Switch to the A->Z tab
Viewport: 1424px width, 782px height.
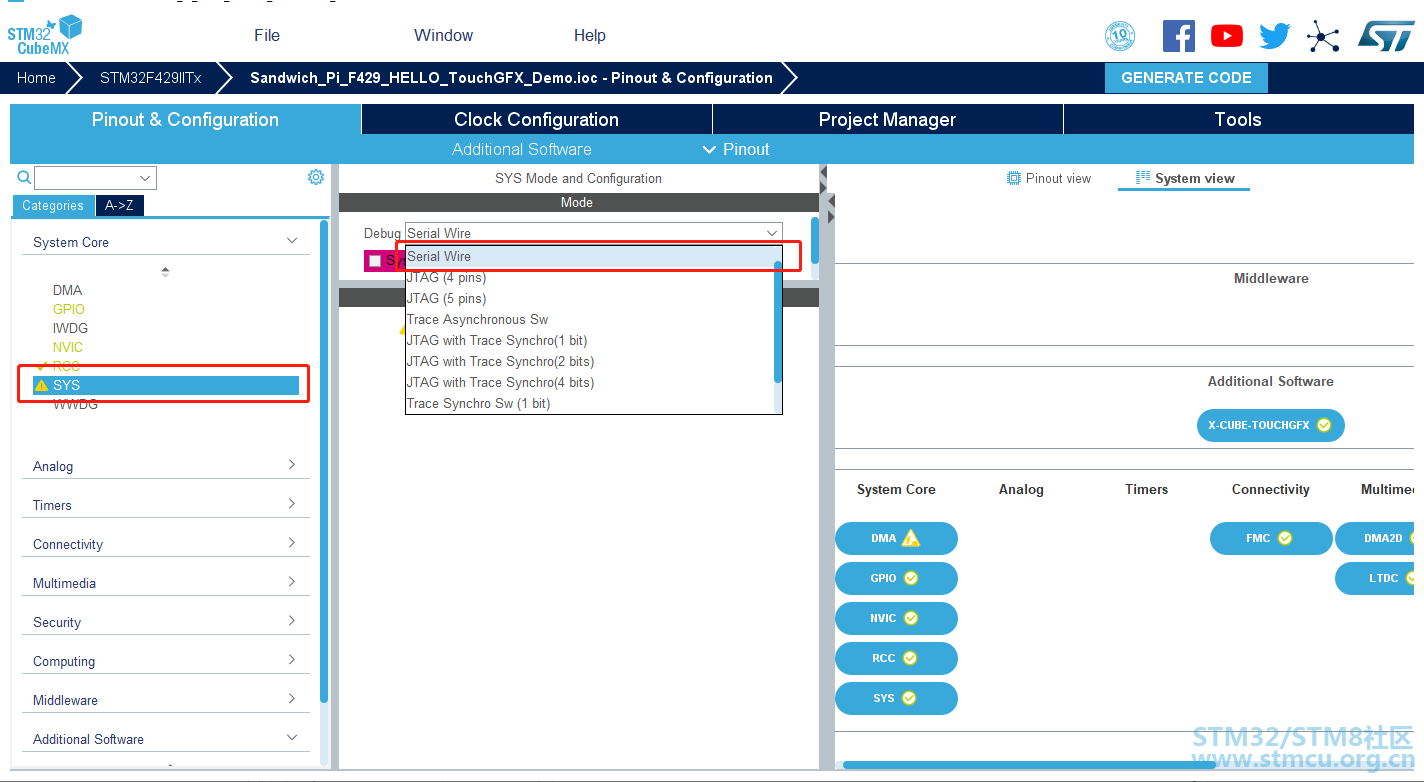pyautogui.click(x=119, y=206)
